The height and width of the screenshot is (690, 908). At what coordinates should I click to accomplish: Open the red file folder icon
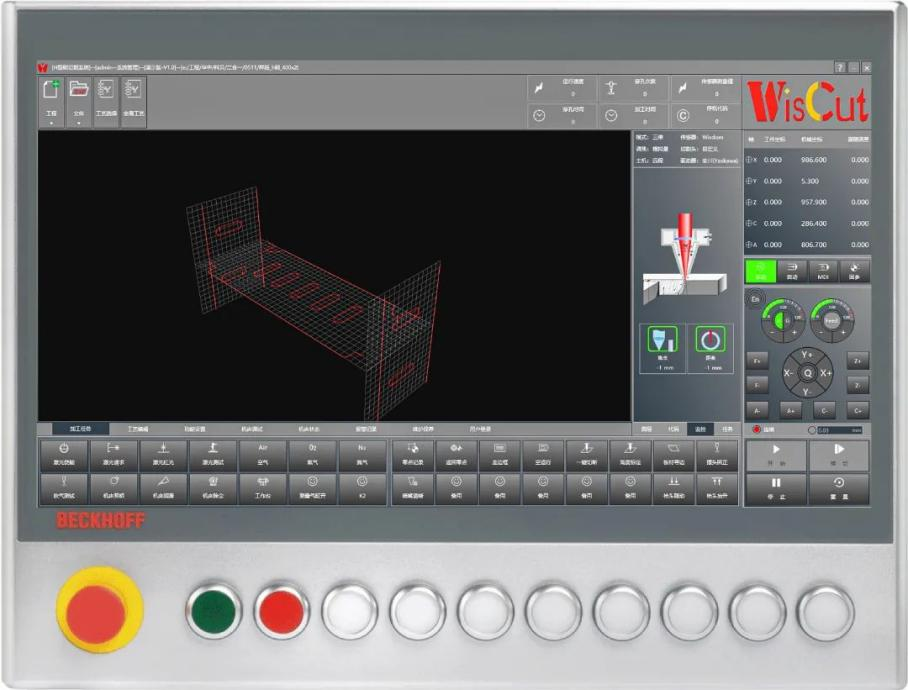tap(78, 89)
